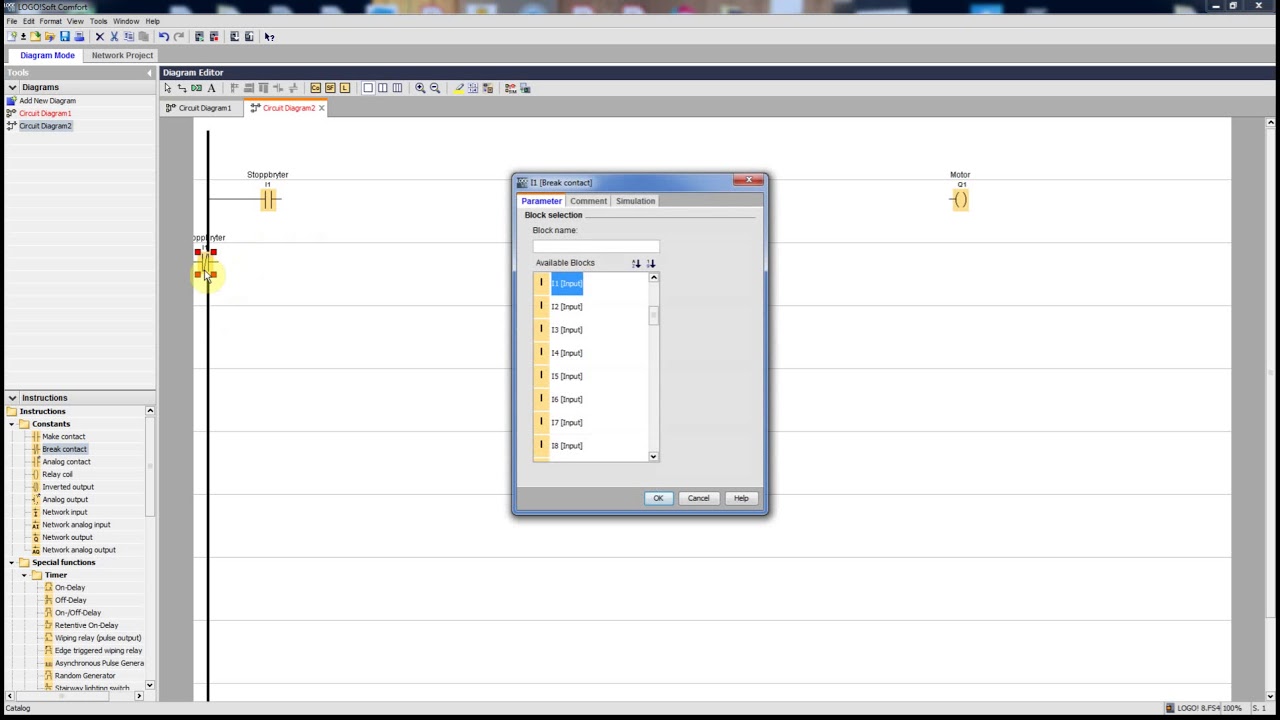Close the Circuit Diagram2 tab
Viewport: 1280px width, 720px height.
tap(321, 108)
